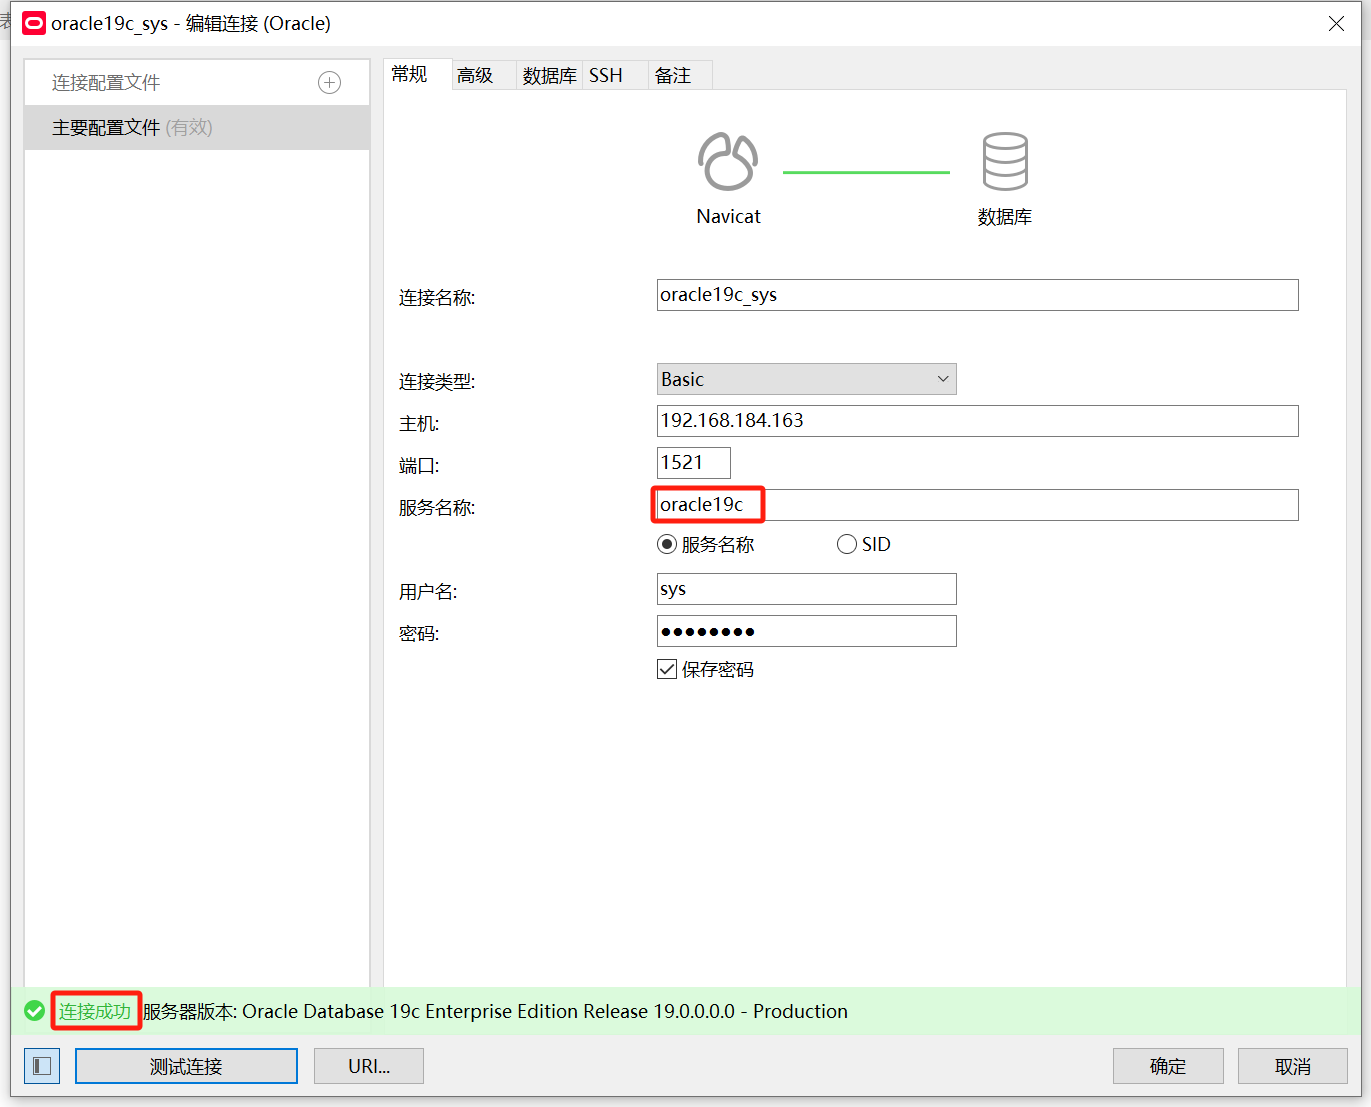This screenshot has height=1107, width=1371.
Task: Click the 用户名 field containing sys
Action: (806, 589)
